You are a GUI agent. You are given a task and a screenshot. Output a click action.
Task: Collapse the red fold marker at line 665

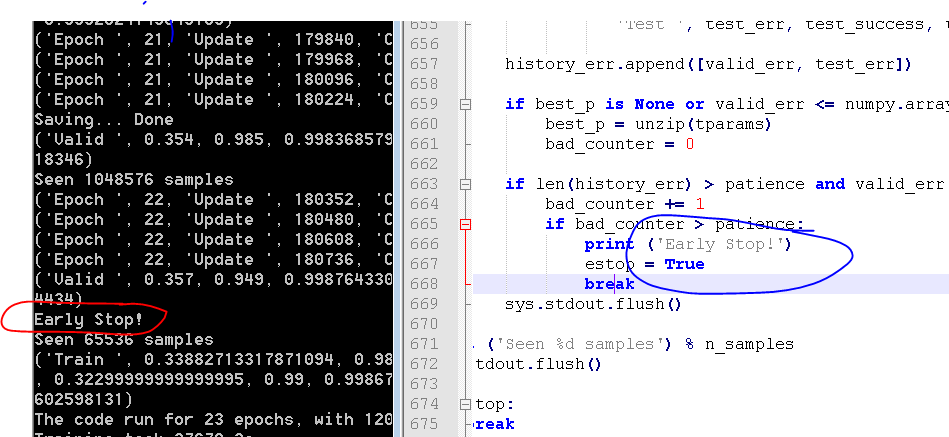click(465, 225)
